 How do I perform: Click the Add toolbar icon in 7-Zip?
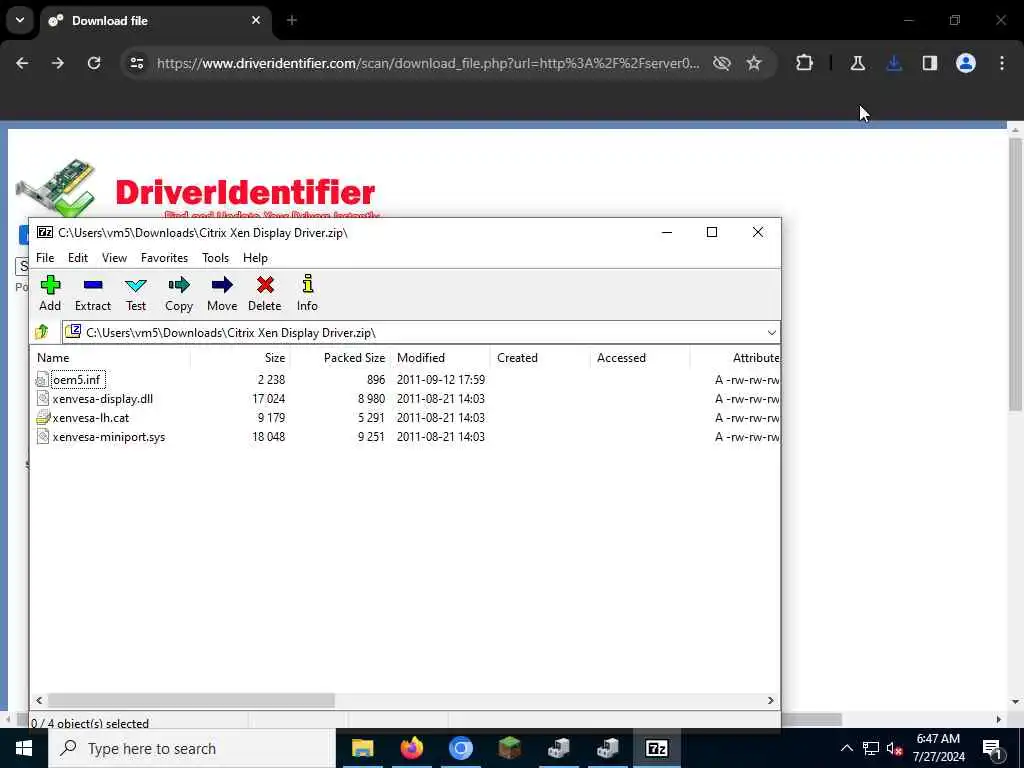pyautogui.click(x=50, y=285)
